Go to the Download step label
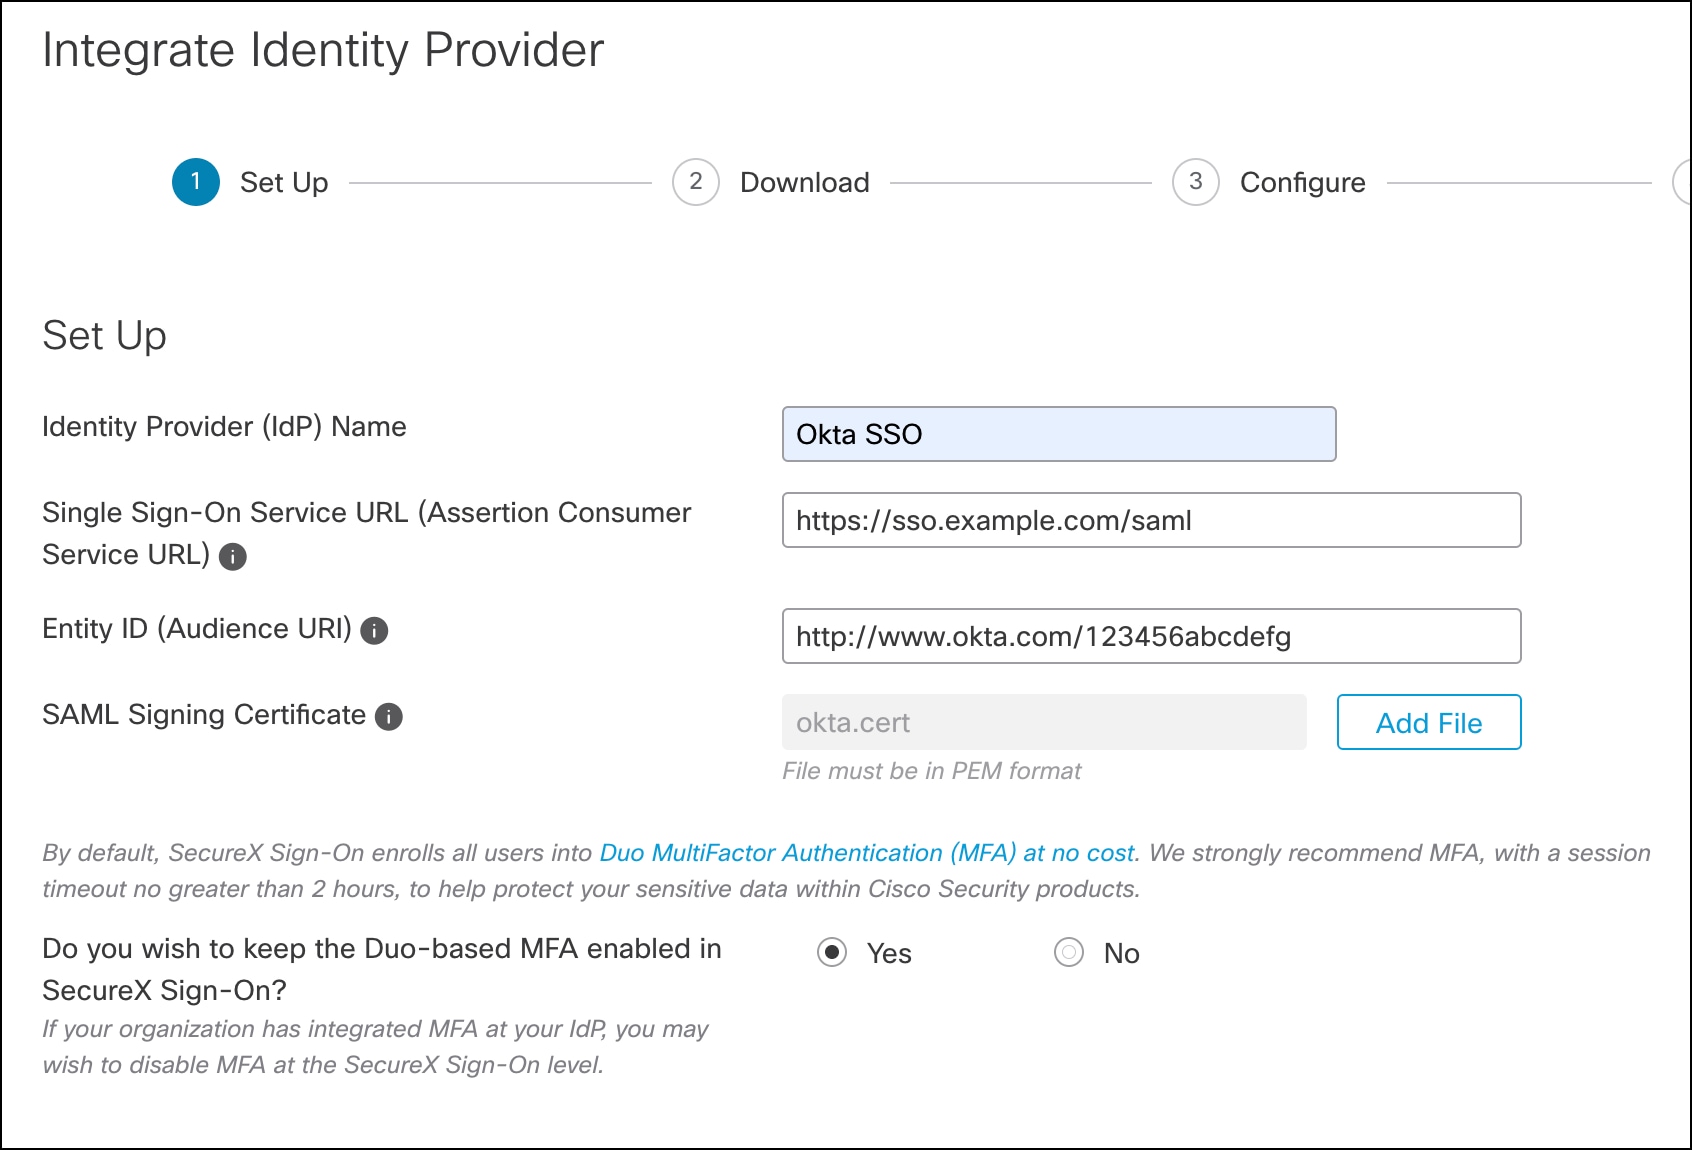This screenshot has width=1692, height=1150. 805,183
